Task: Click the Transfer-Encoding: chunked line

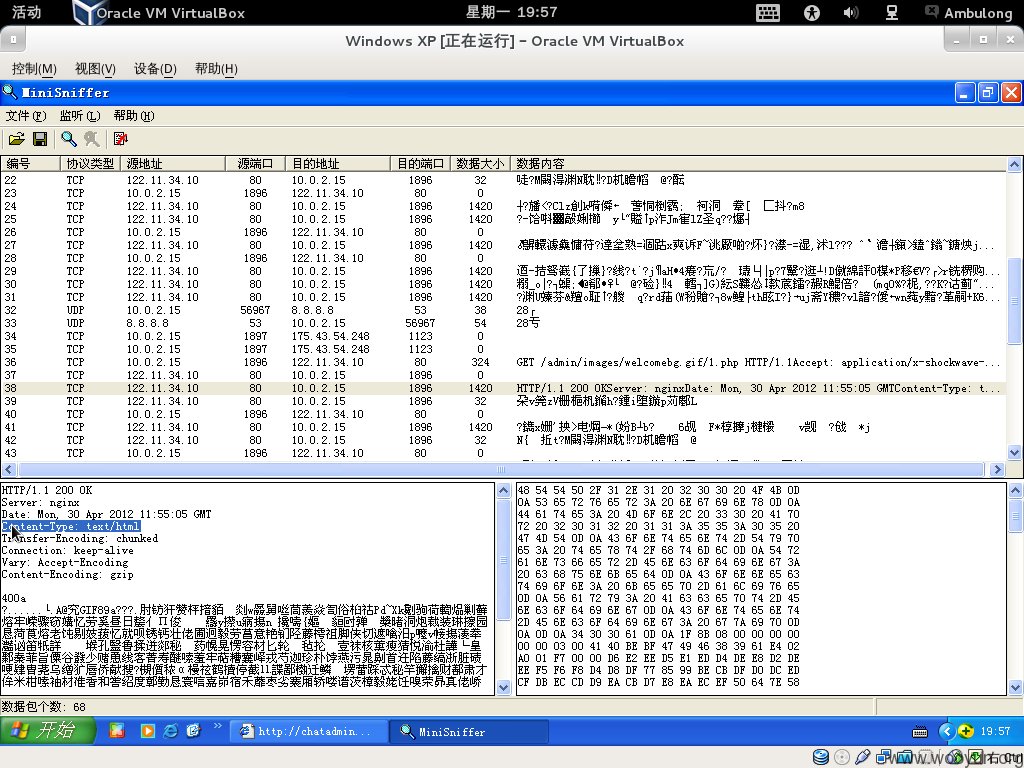Action: pyautogui.click(x=80, y=539)
